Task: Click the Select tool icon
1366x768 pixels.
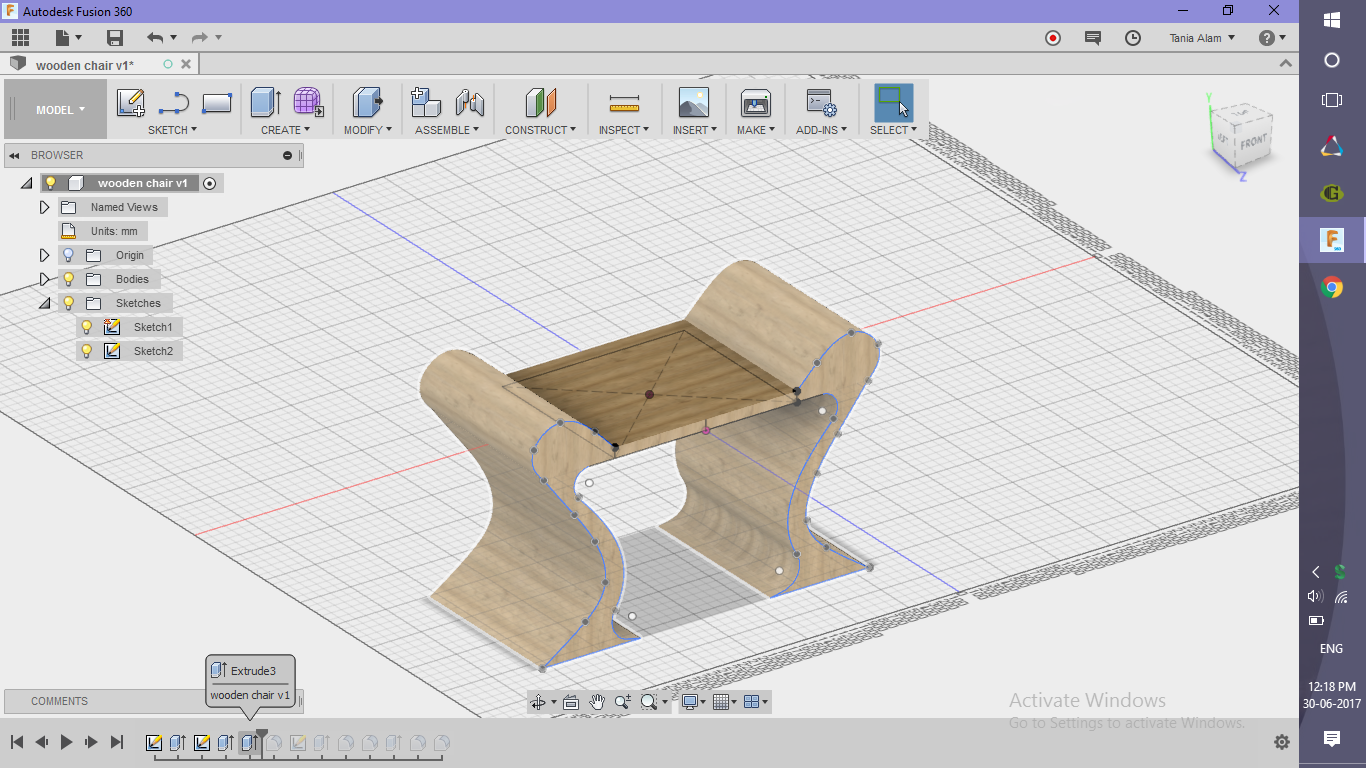Action: pos(893,103)
